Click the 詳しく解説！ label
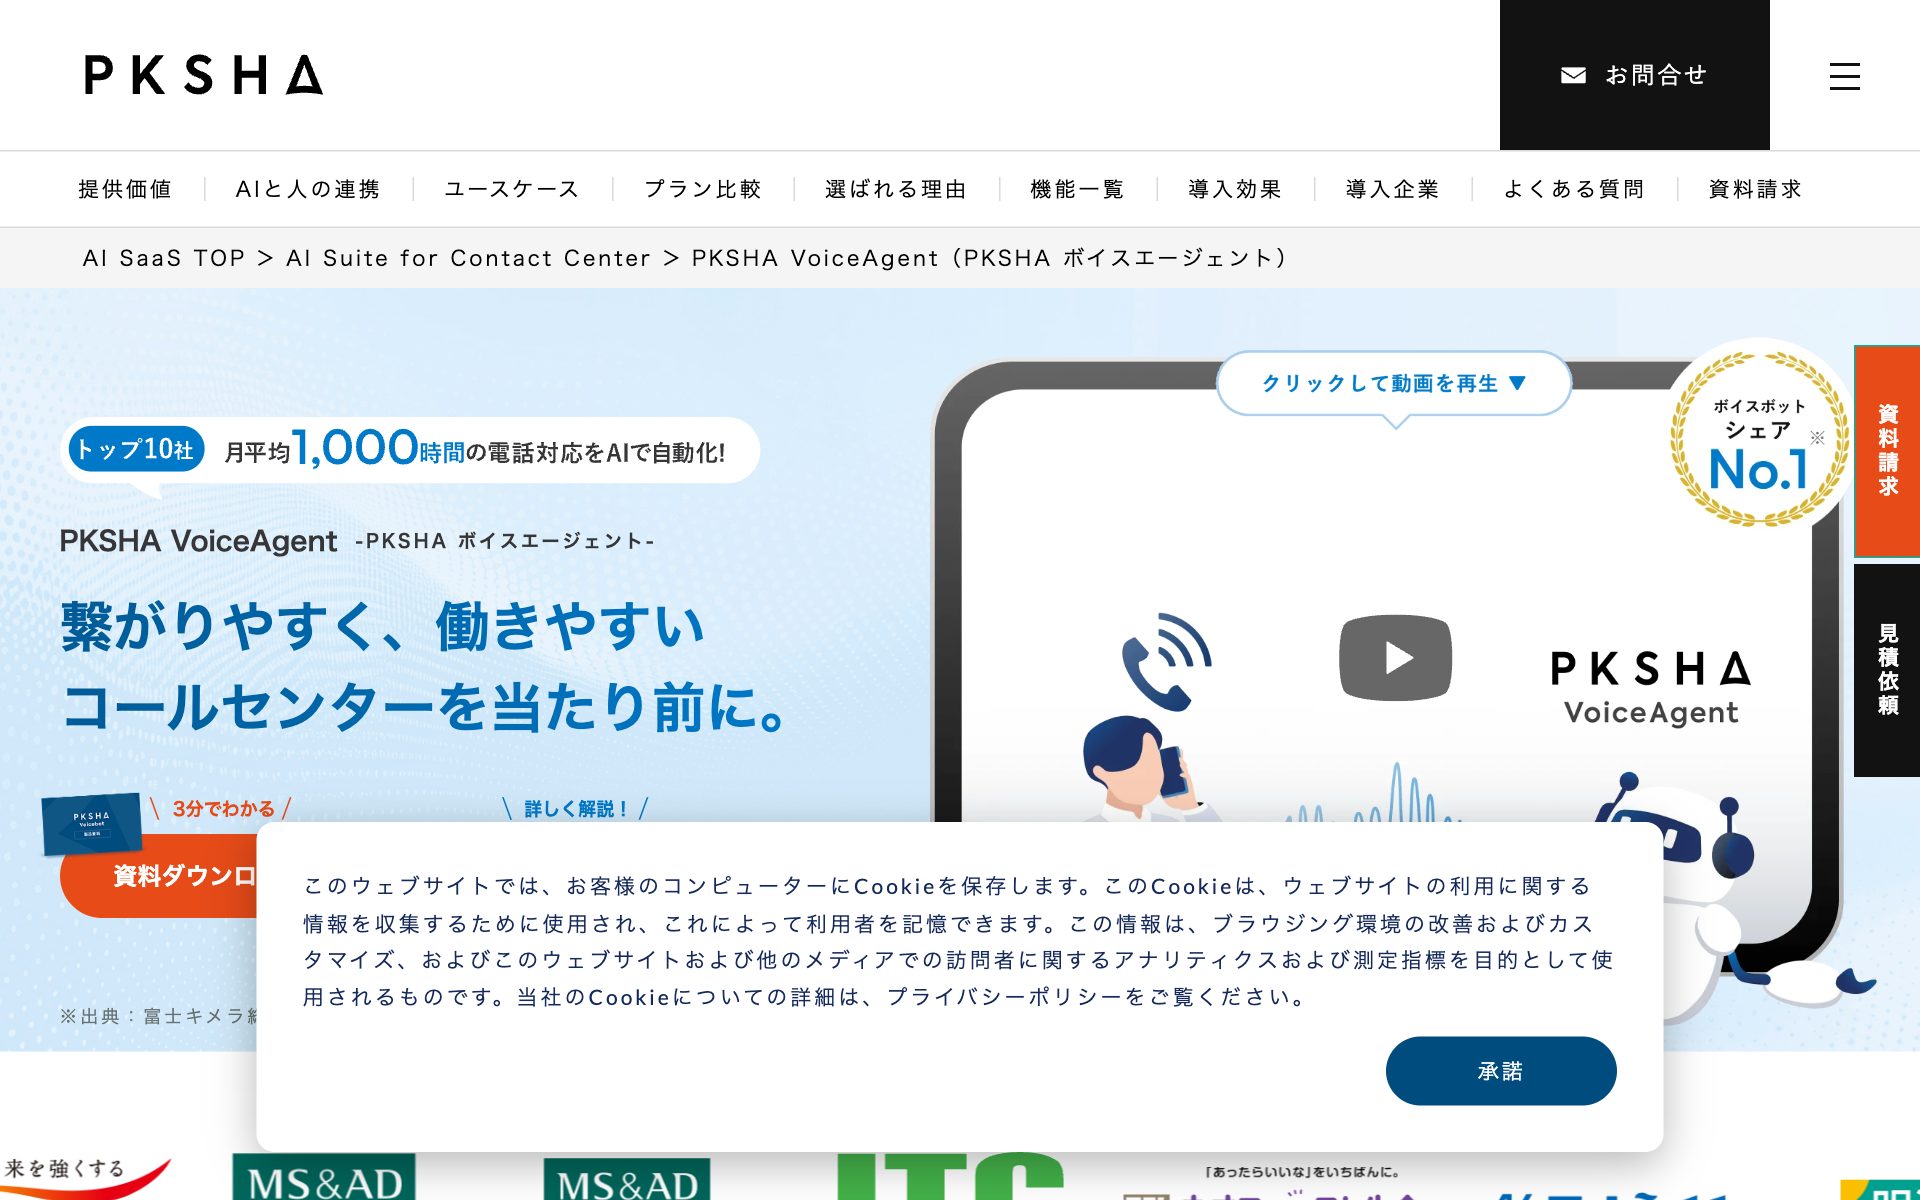Image resolution: width=1920 pixels, height=1200 pixels. (x=576, y=808)
